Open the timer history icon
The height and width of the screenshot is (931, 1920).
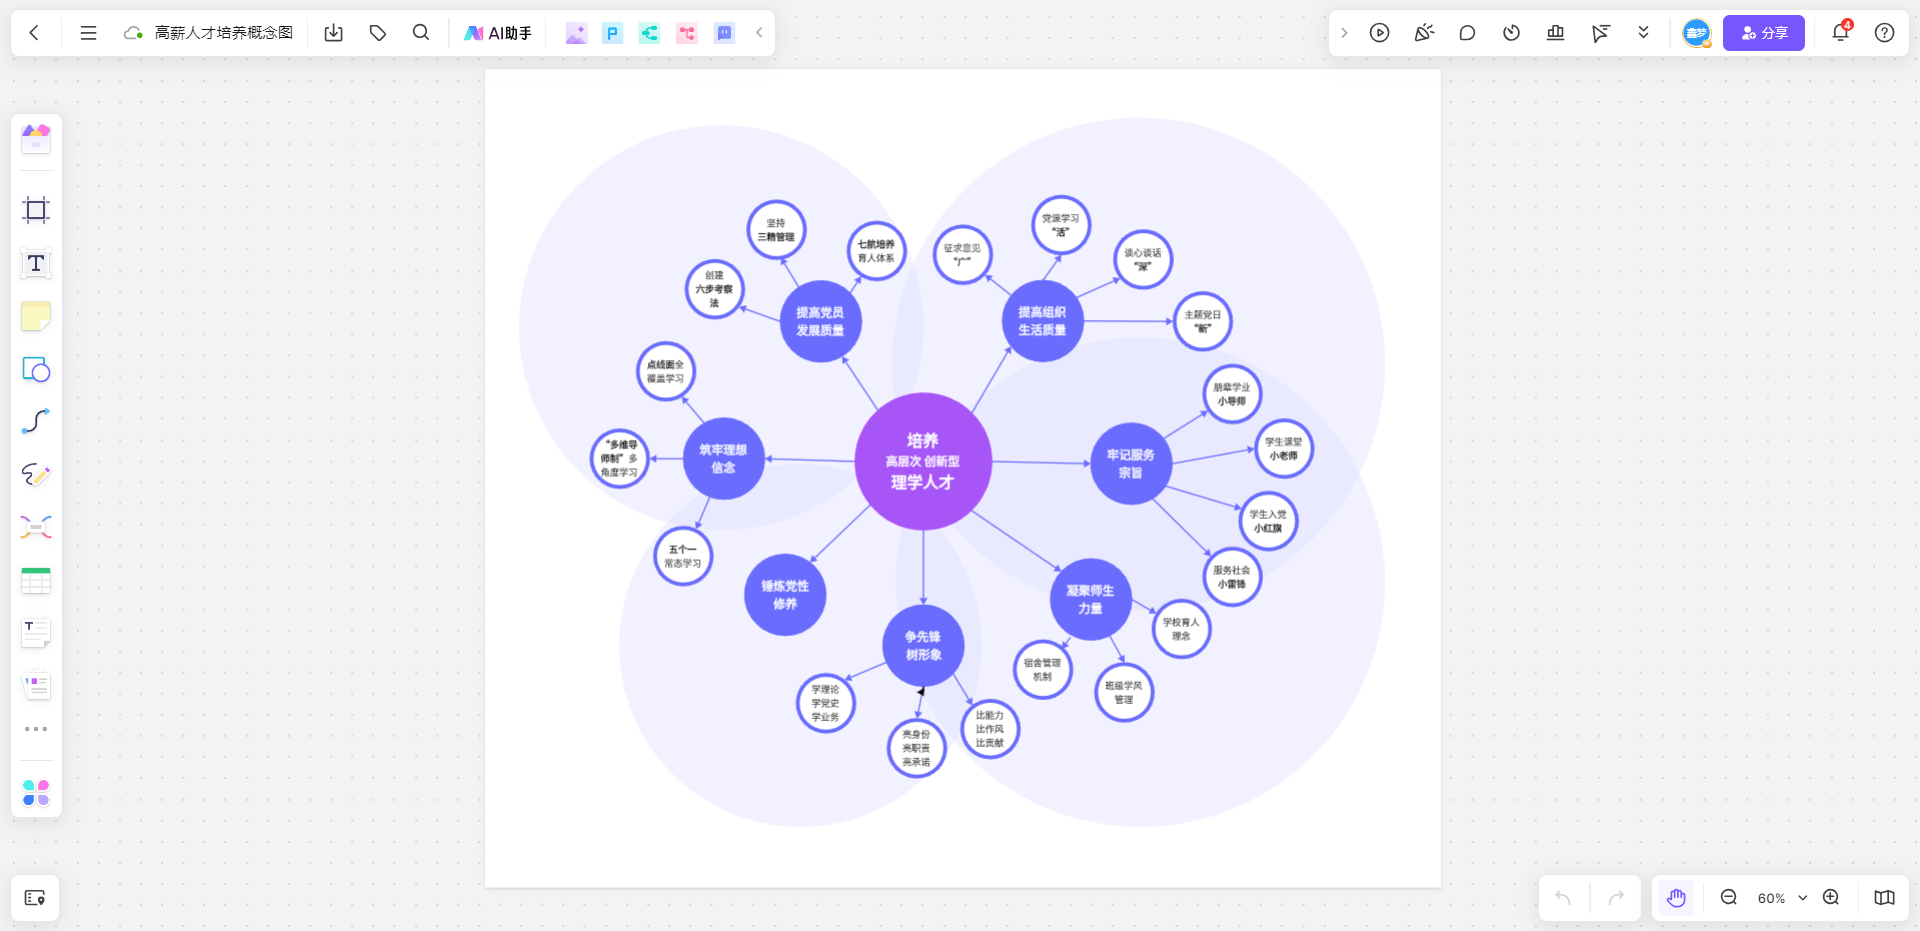(1511, 33)
